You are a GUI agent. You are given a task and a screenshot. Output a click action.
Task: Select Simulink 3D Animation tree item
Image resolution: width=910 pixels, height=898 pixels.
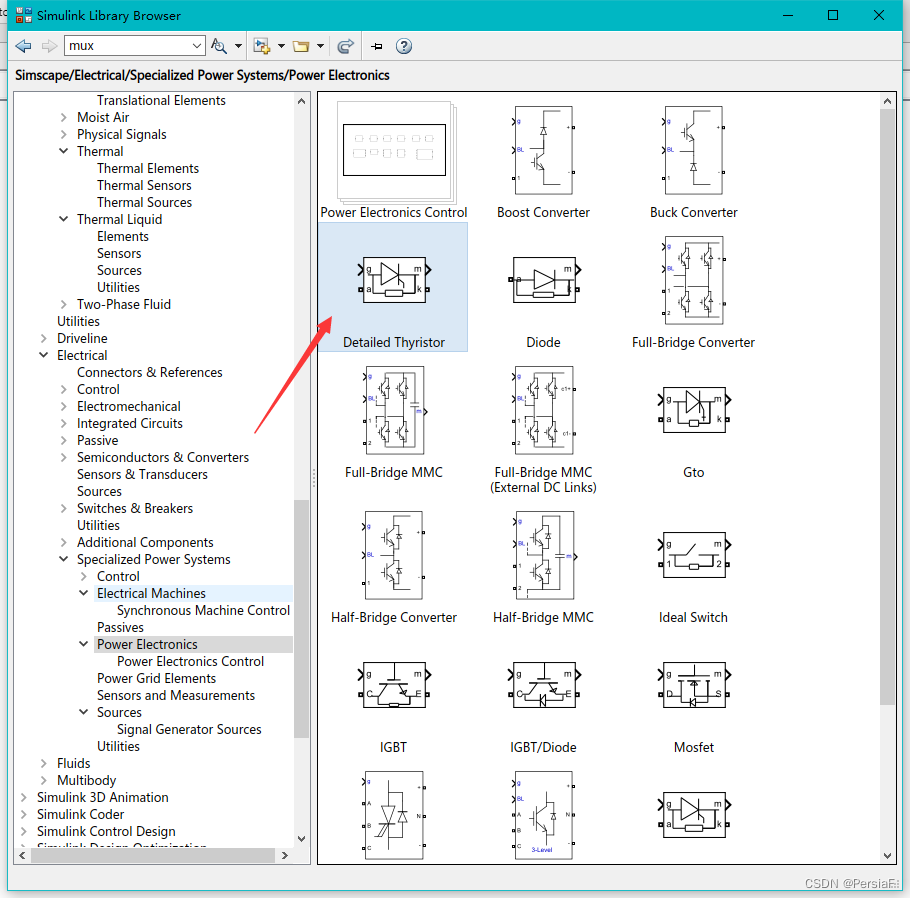point(103,797)
